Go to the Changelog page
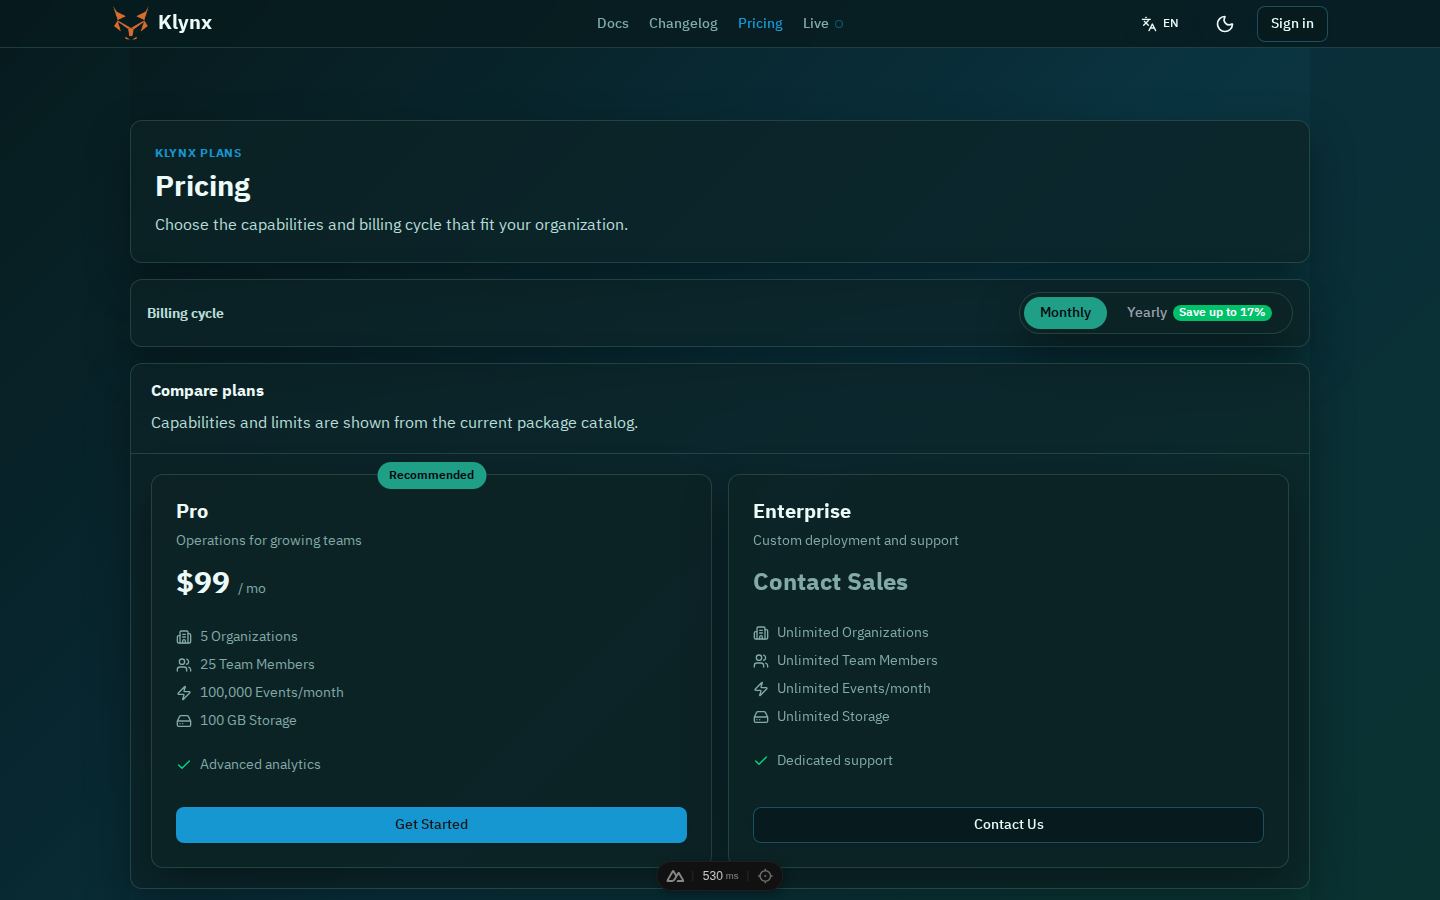Image resolution: width=1440 pixels, height=900 pixels. (683, 23)
